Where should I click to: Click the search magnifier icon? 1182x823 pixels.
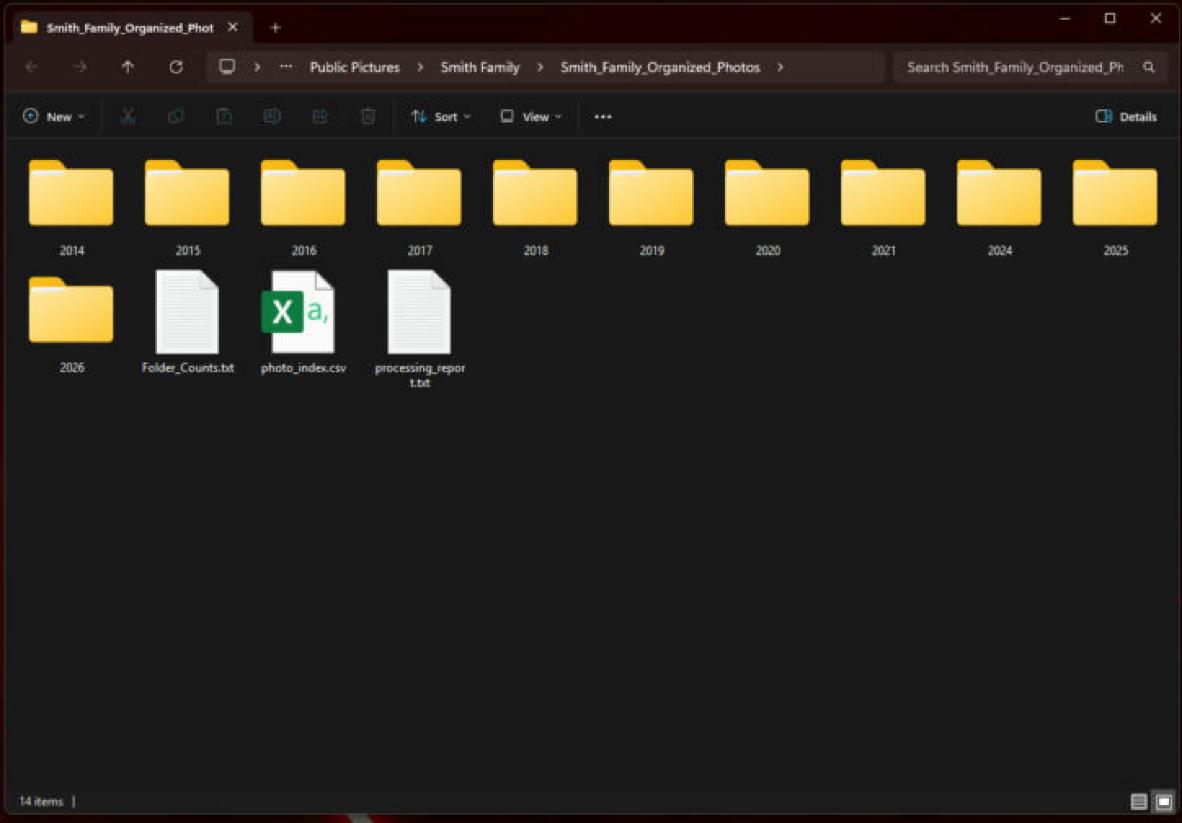pos(1149,67)
